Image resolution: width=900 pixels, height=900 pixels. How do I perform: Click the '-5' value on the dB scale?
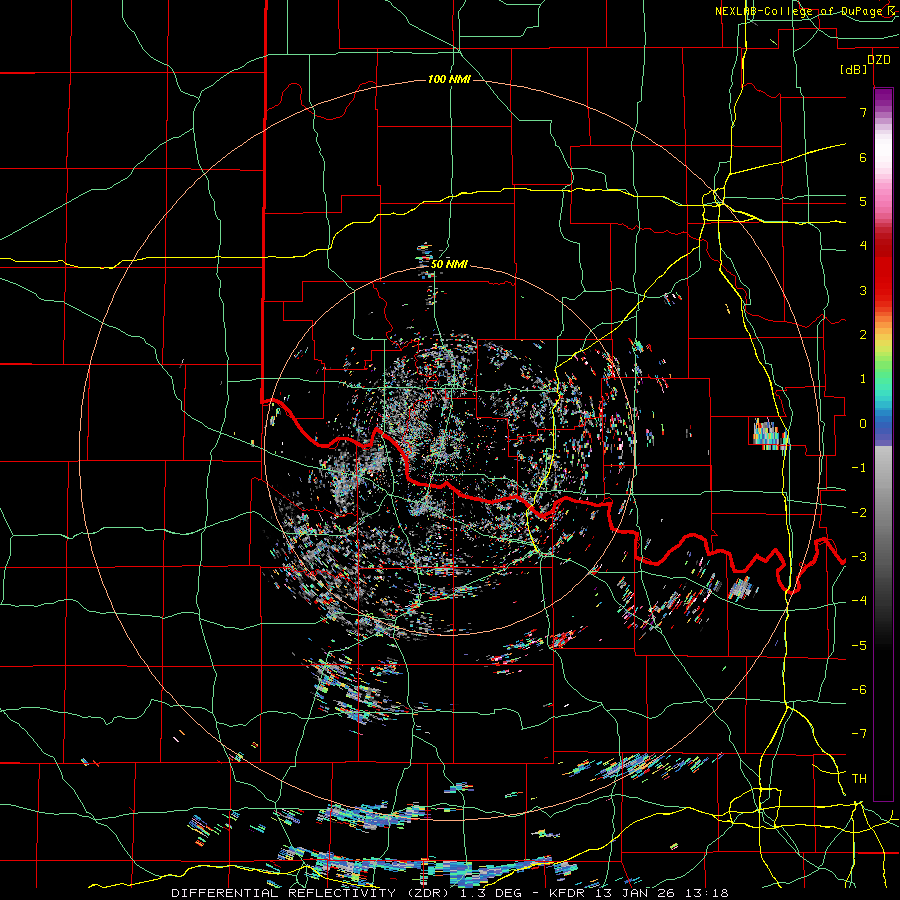(859, 646)
